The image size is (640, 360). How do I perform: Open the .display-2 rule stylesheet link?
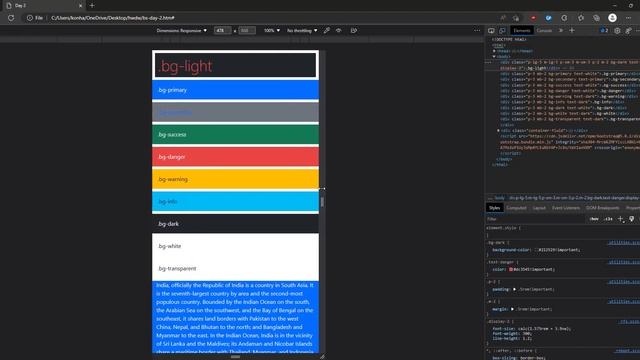coord(629,322)
